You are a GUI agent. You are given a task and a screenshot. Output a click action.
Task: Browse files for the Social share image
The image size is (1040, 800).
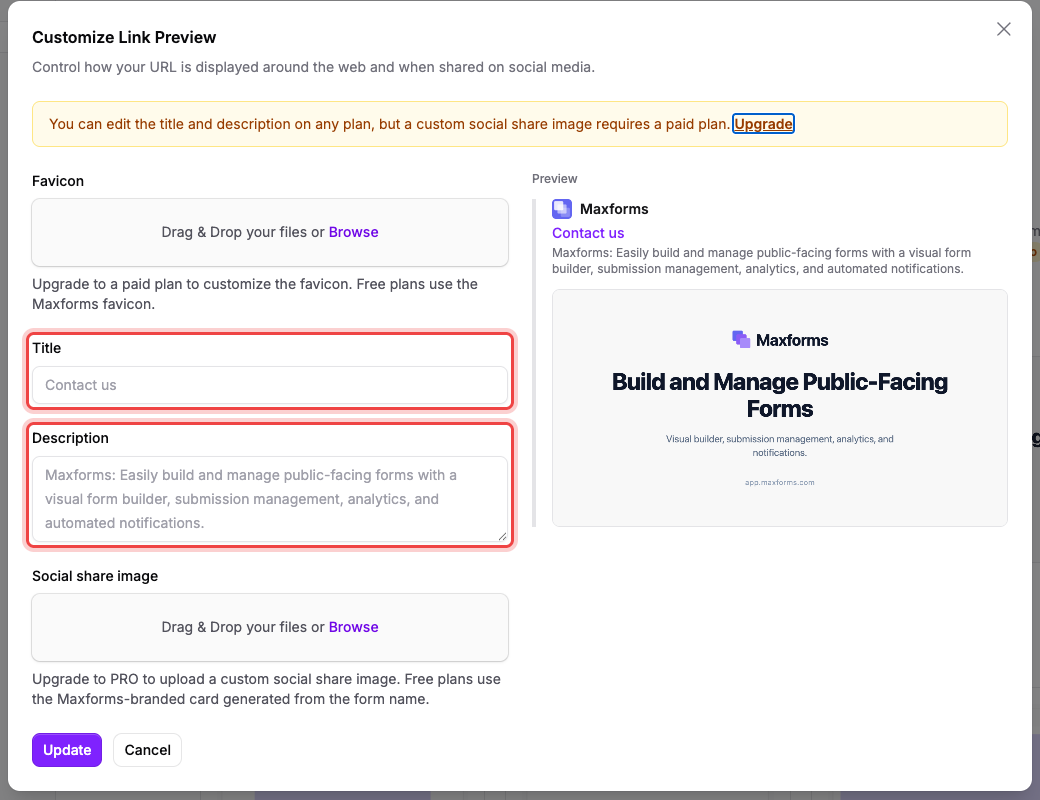(354, 628)
